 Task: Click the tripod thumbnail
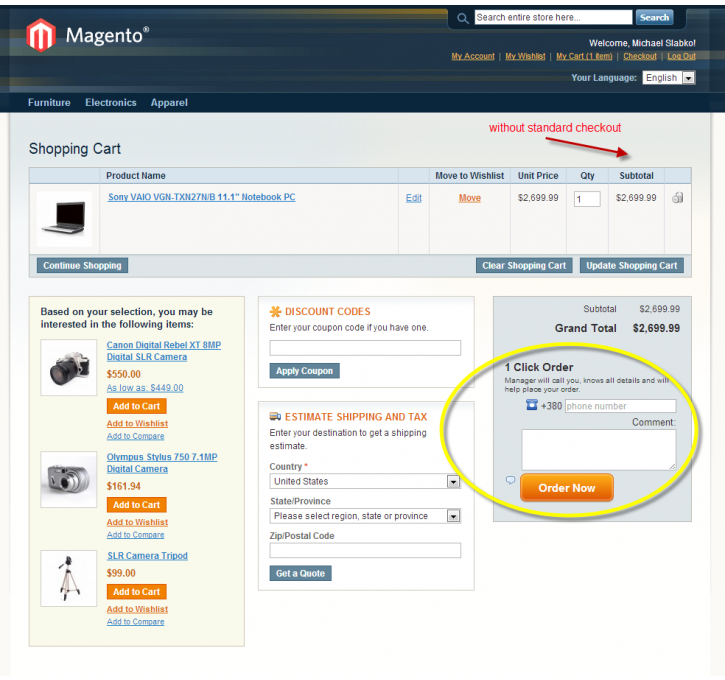point(68,578)
